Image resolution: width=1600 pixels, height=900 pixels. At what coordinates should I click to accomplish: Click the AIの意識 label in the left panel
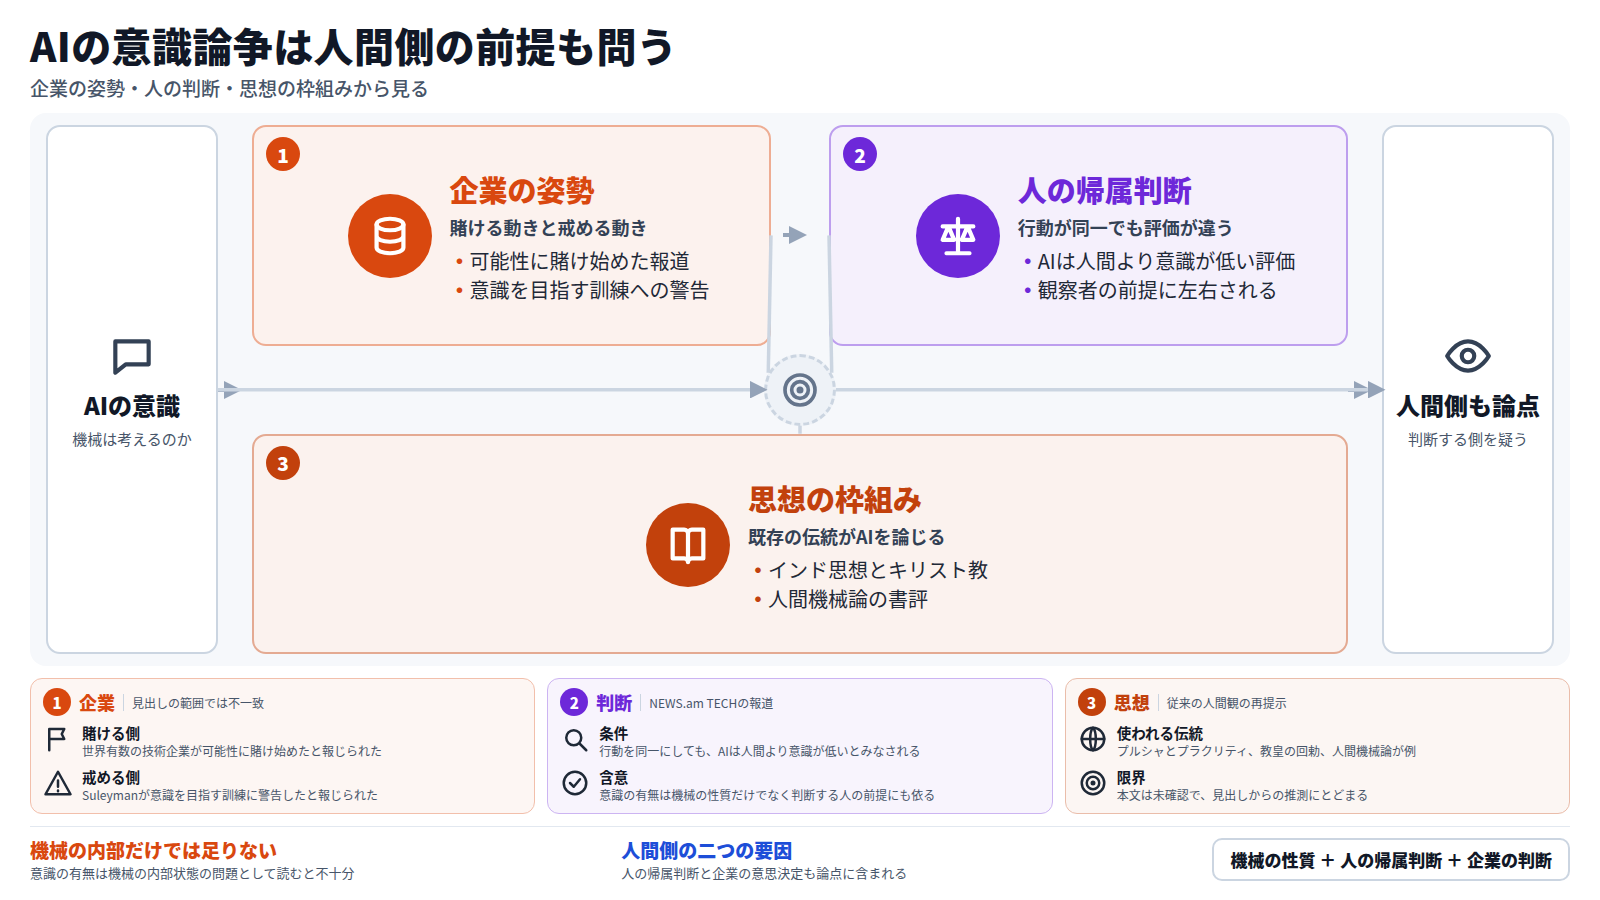[x=132, y=406]
